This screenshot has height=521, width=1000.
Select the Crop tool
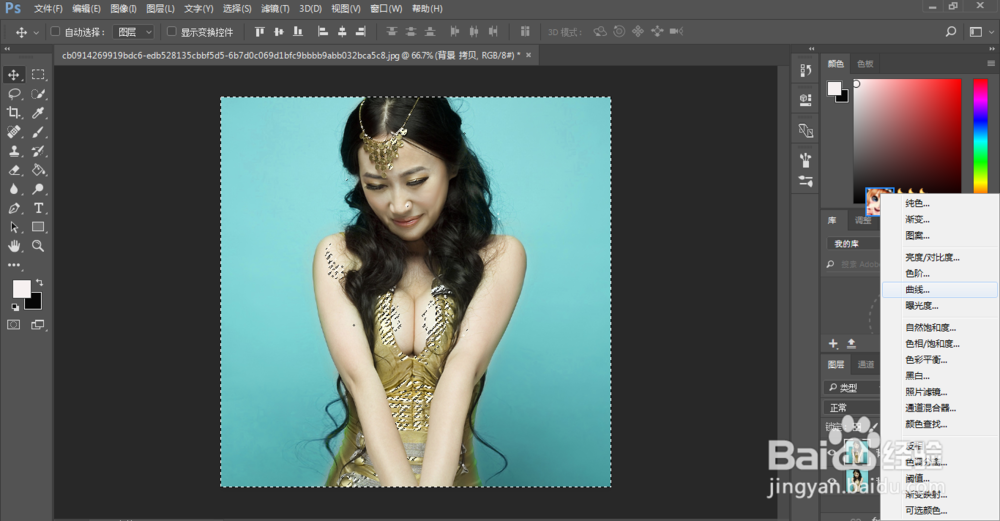click(x=13, y=113)
